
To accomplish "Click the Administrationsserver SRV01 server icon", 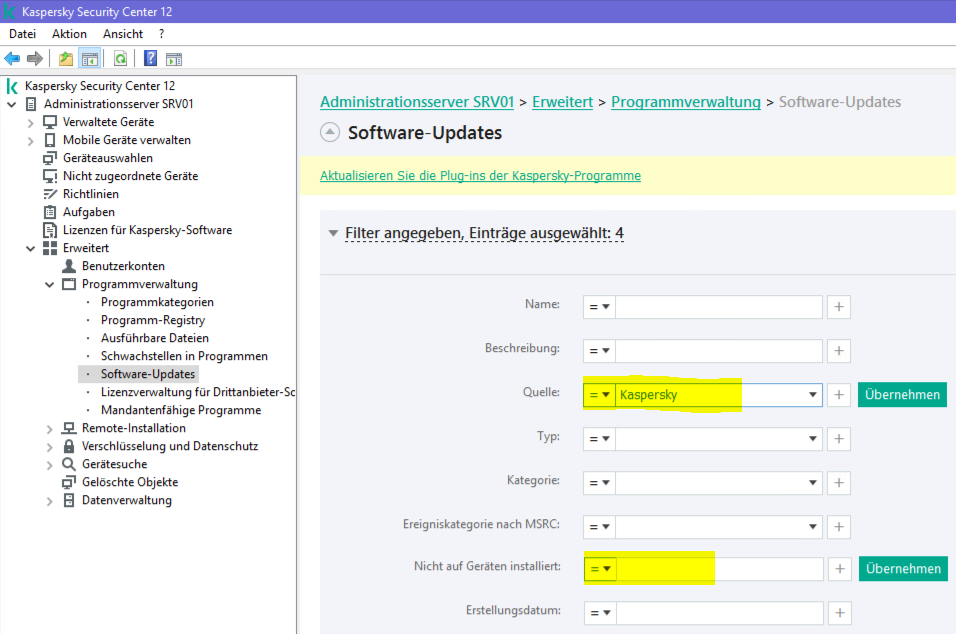I will point(31,104).
